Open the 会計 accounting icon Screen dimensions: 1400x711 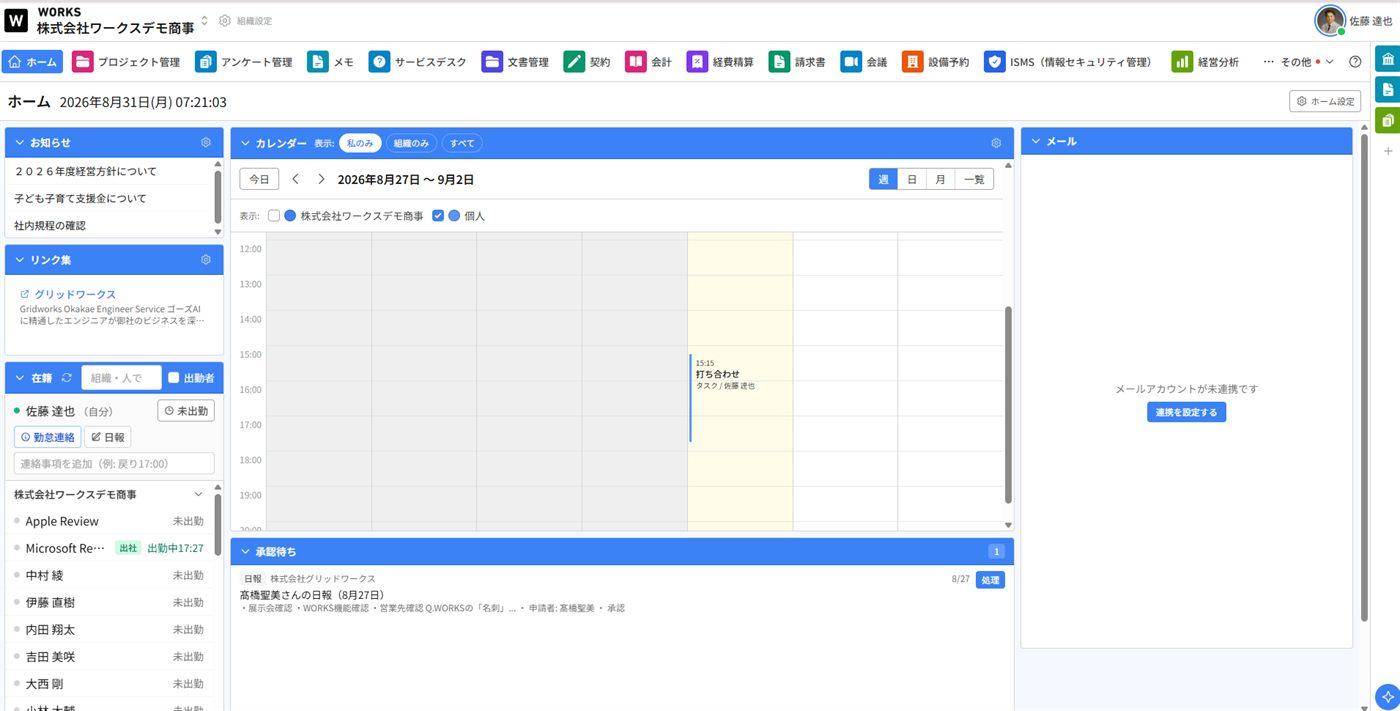coord(636,62)
